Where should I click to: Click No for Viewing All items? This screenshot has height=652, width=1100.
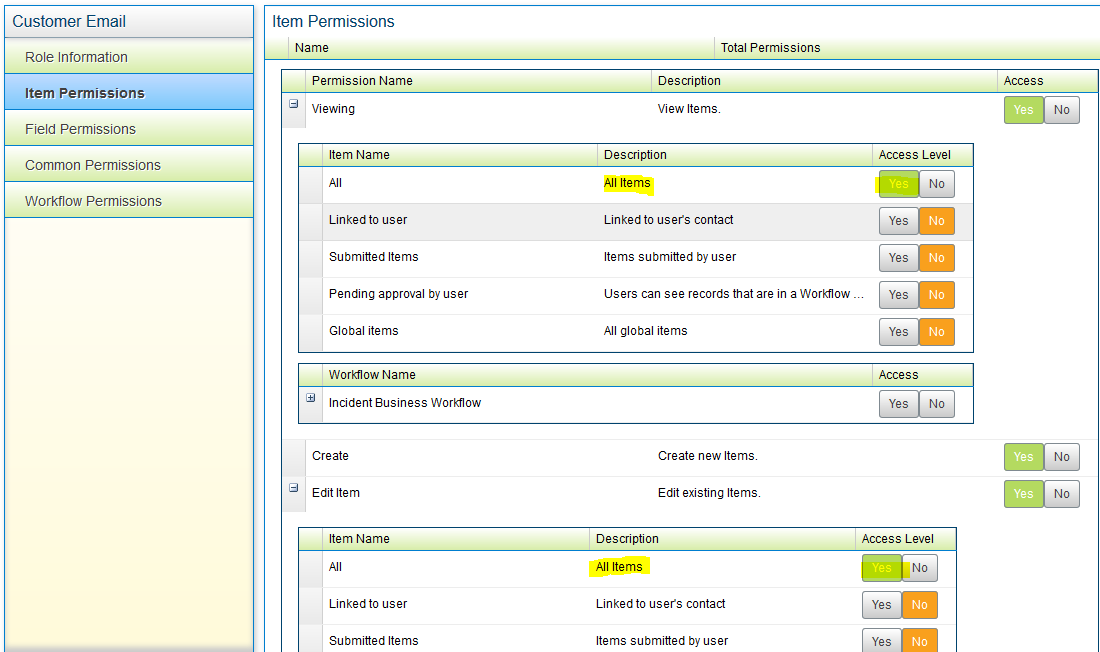click(x=936, y=184)
